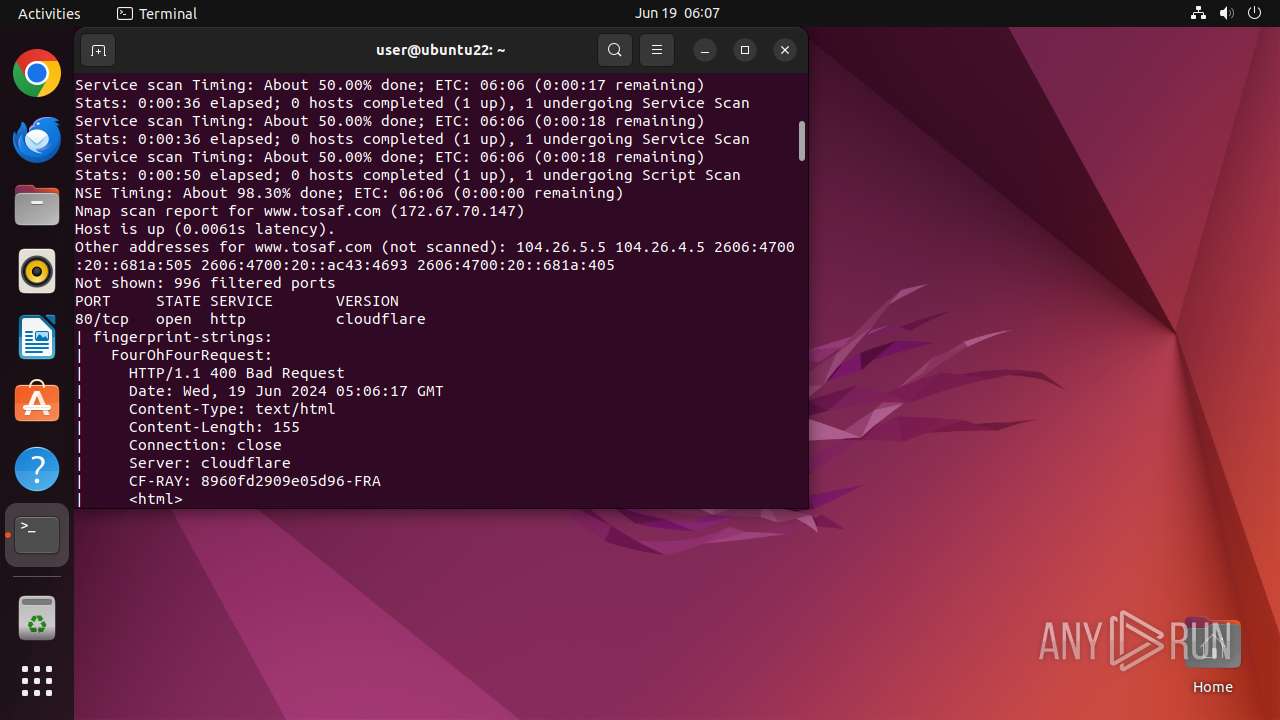Open Terminal app menu in top bar
Screen dimensions: 1280x720
click(157, 13)
